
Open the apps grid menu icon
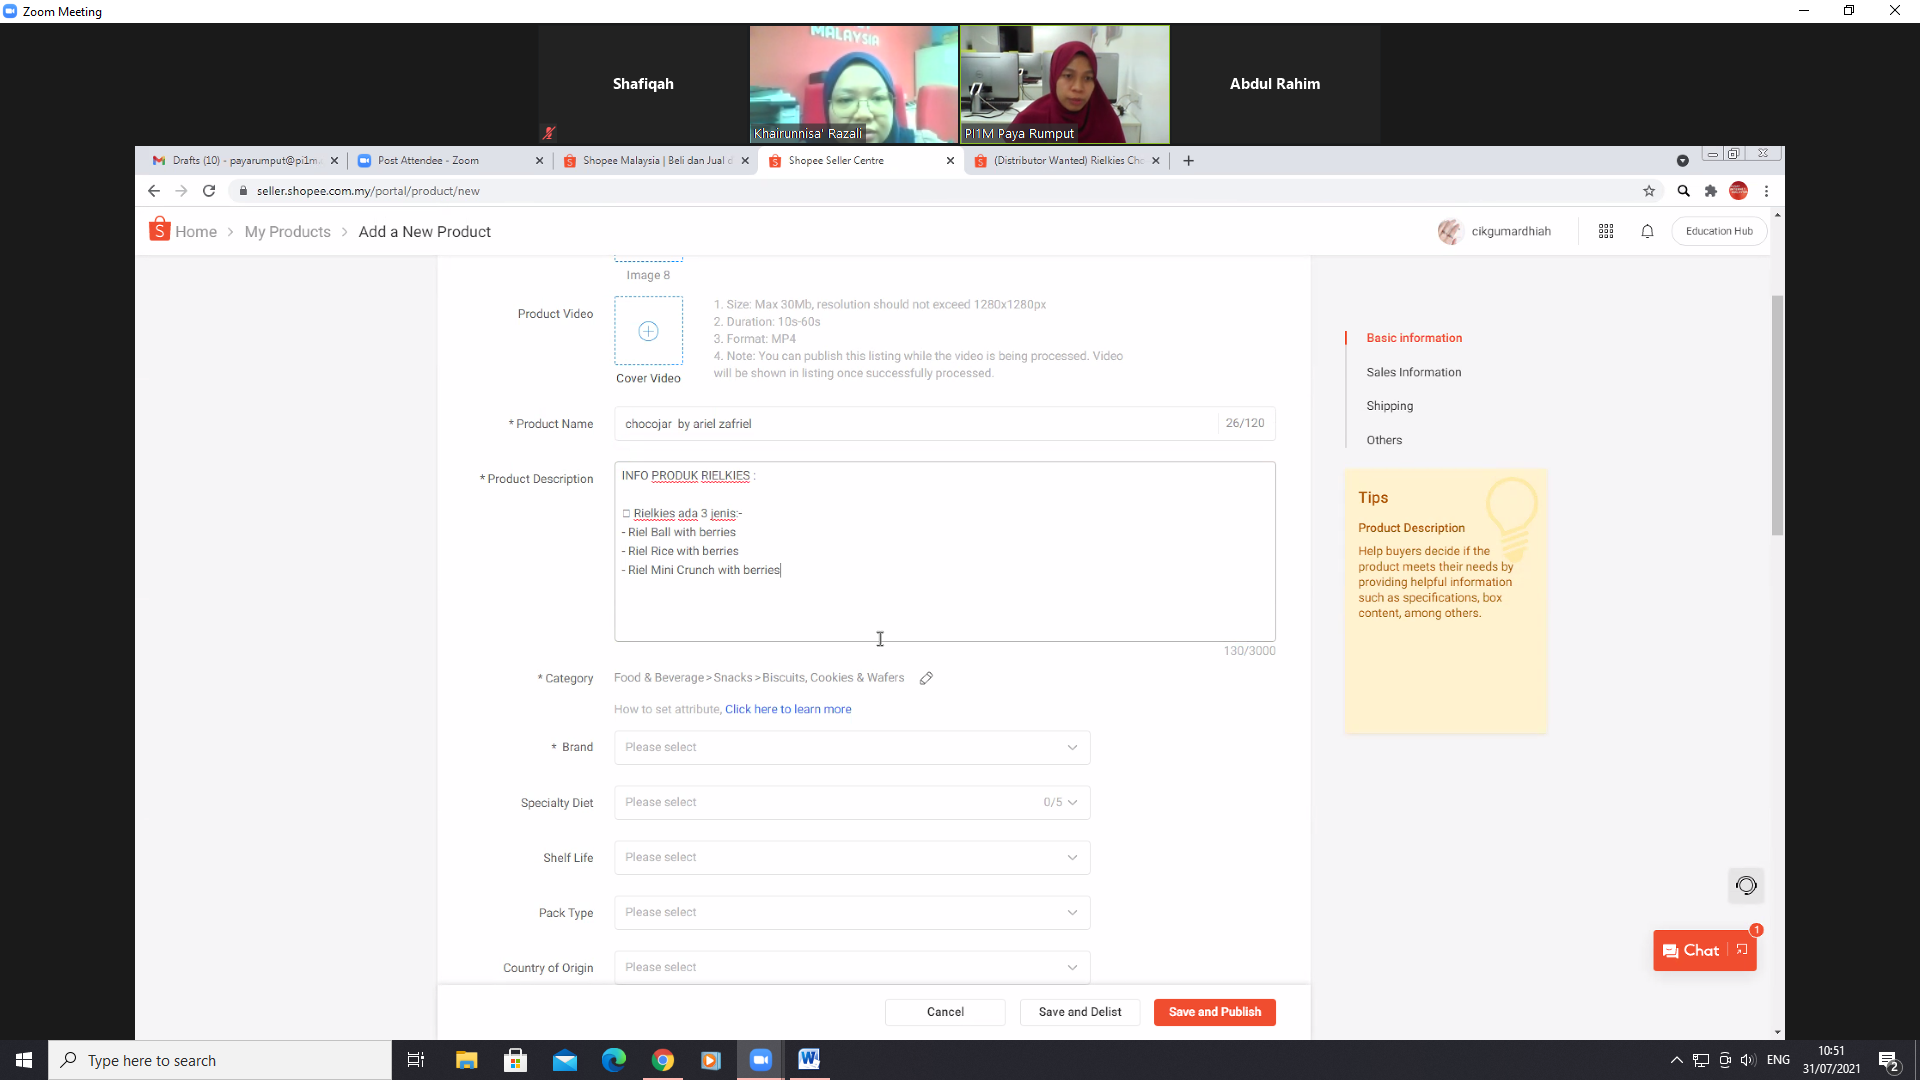[x=1606, y=231]
